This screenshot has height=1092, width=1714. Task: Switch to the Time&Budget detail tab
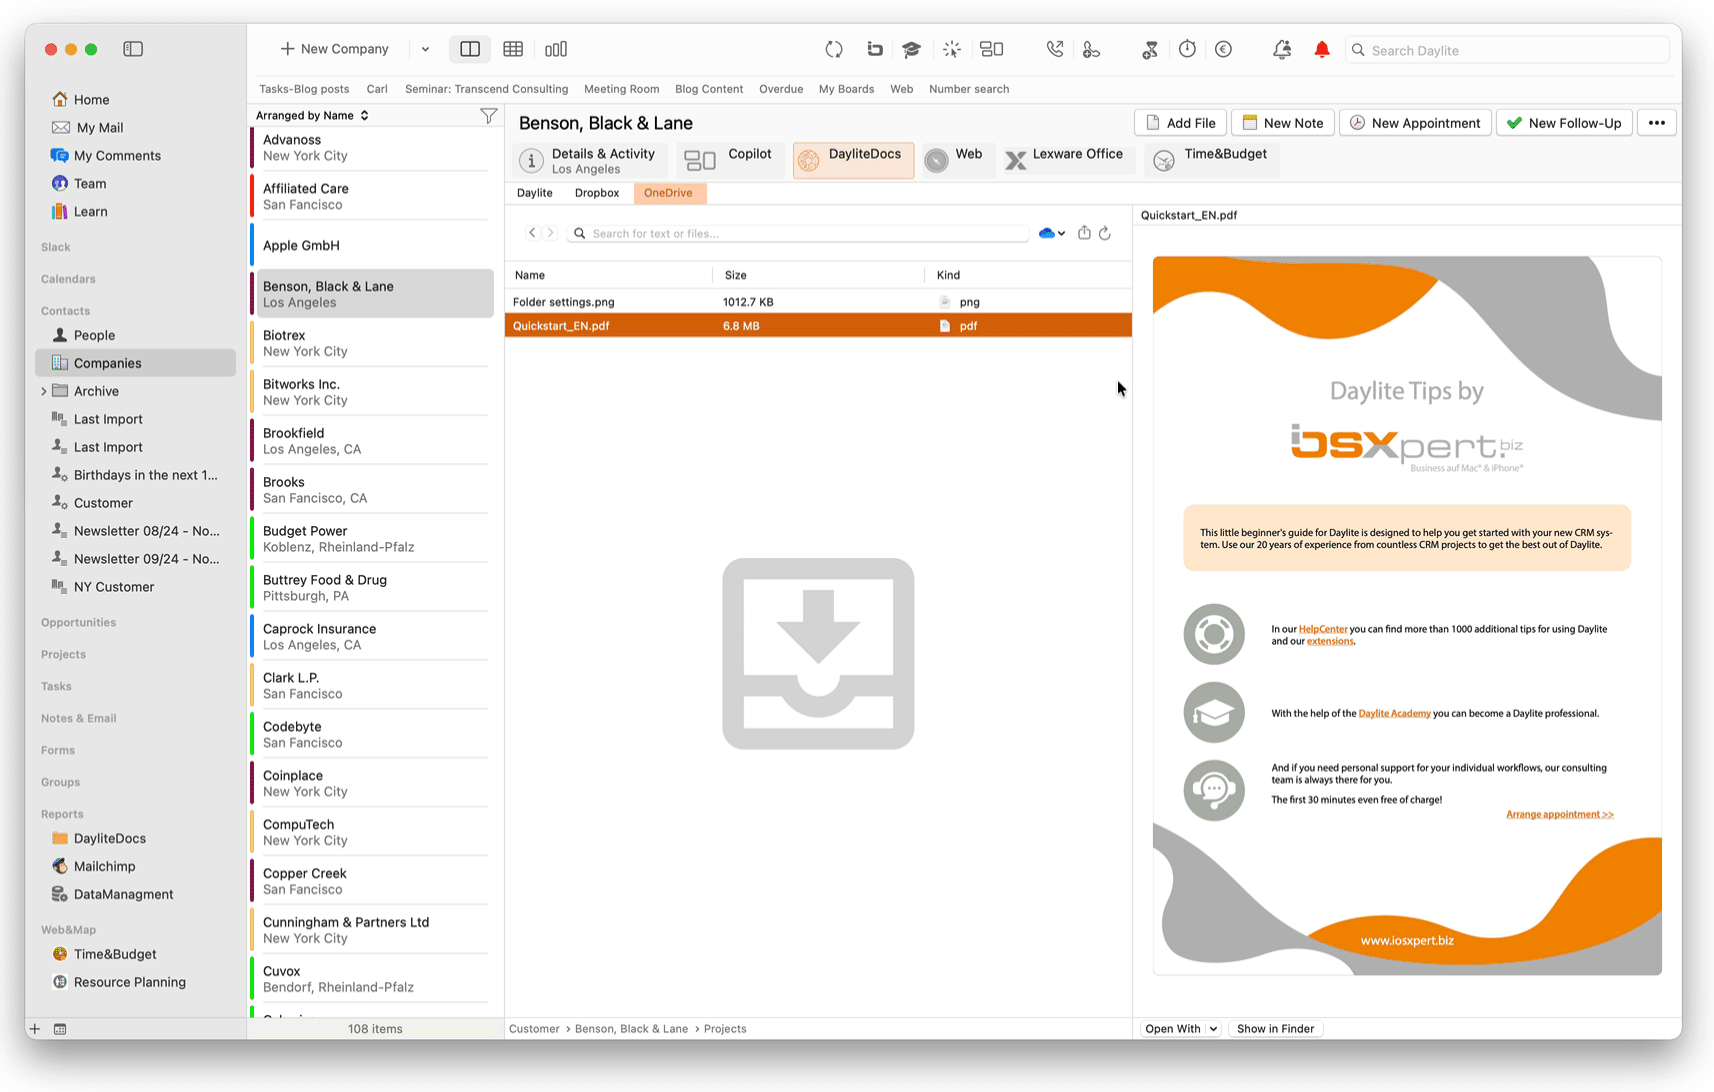pos(1211,160)
